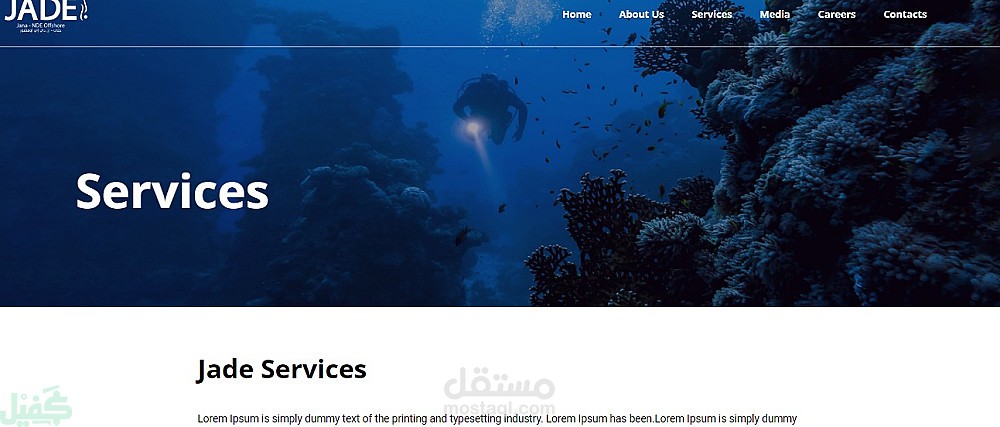Screen dimensions: 1000x427
Task: Click the JADE logo in header
Action: coord(46,15)
